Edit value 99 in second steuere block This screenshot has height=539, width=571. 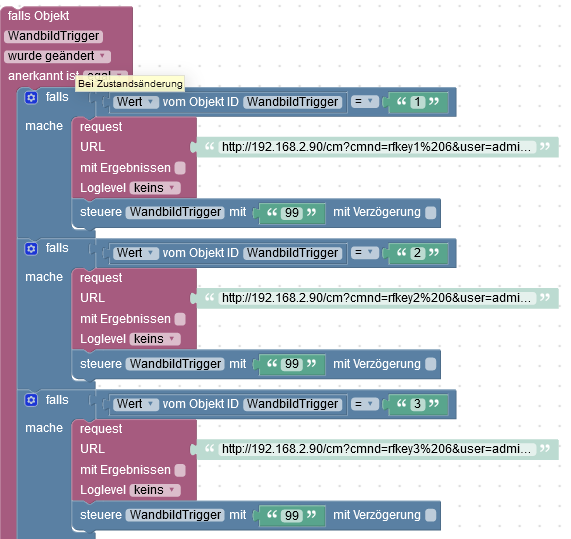(292, 364)
